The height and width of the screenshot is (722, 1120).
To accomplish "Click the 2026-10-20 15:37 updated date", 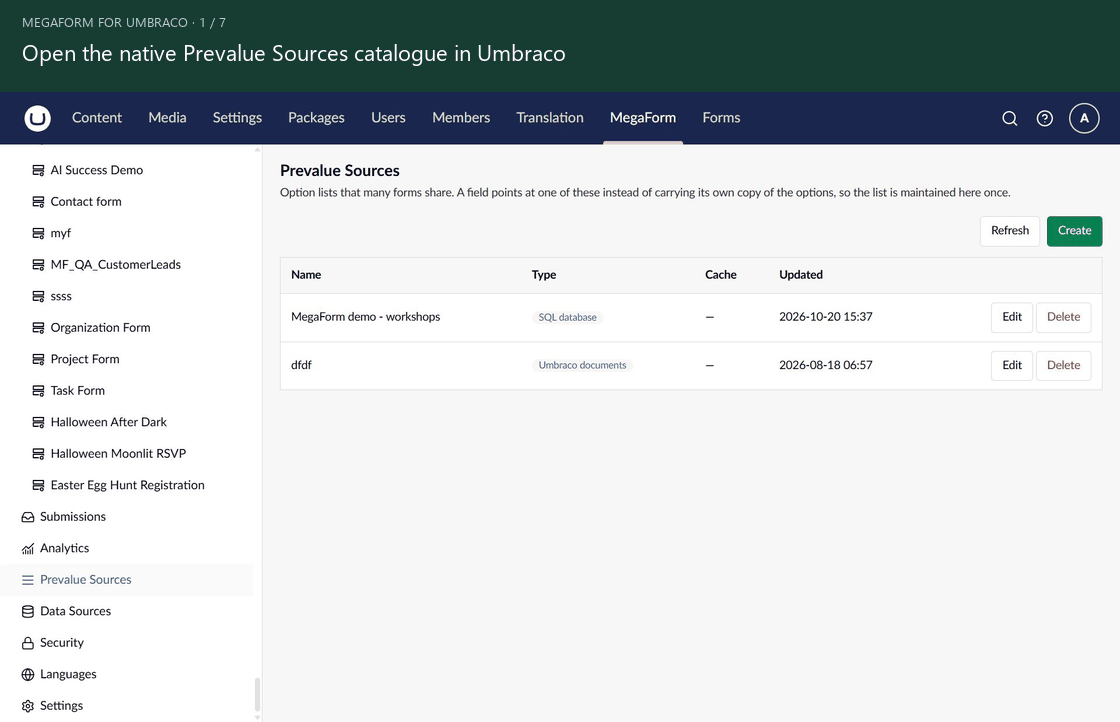I will click(826, 316).
